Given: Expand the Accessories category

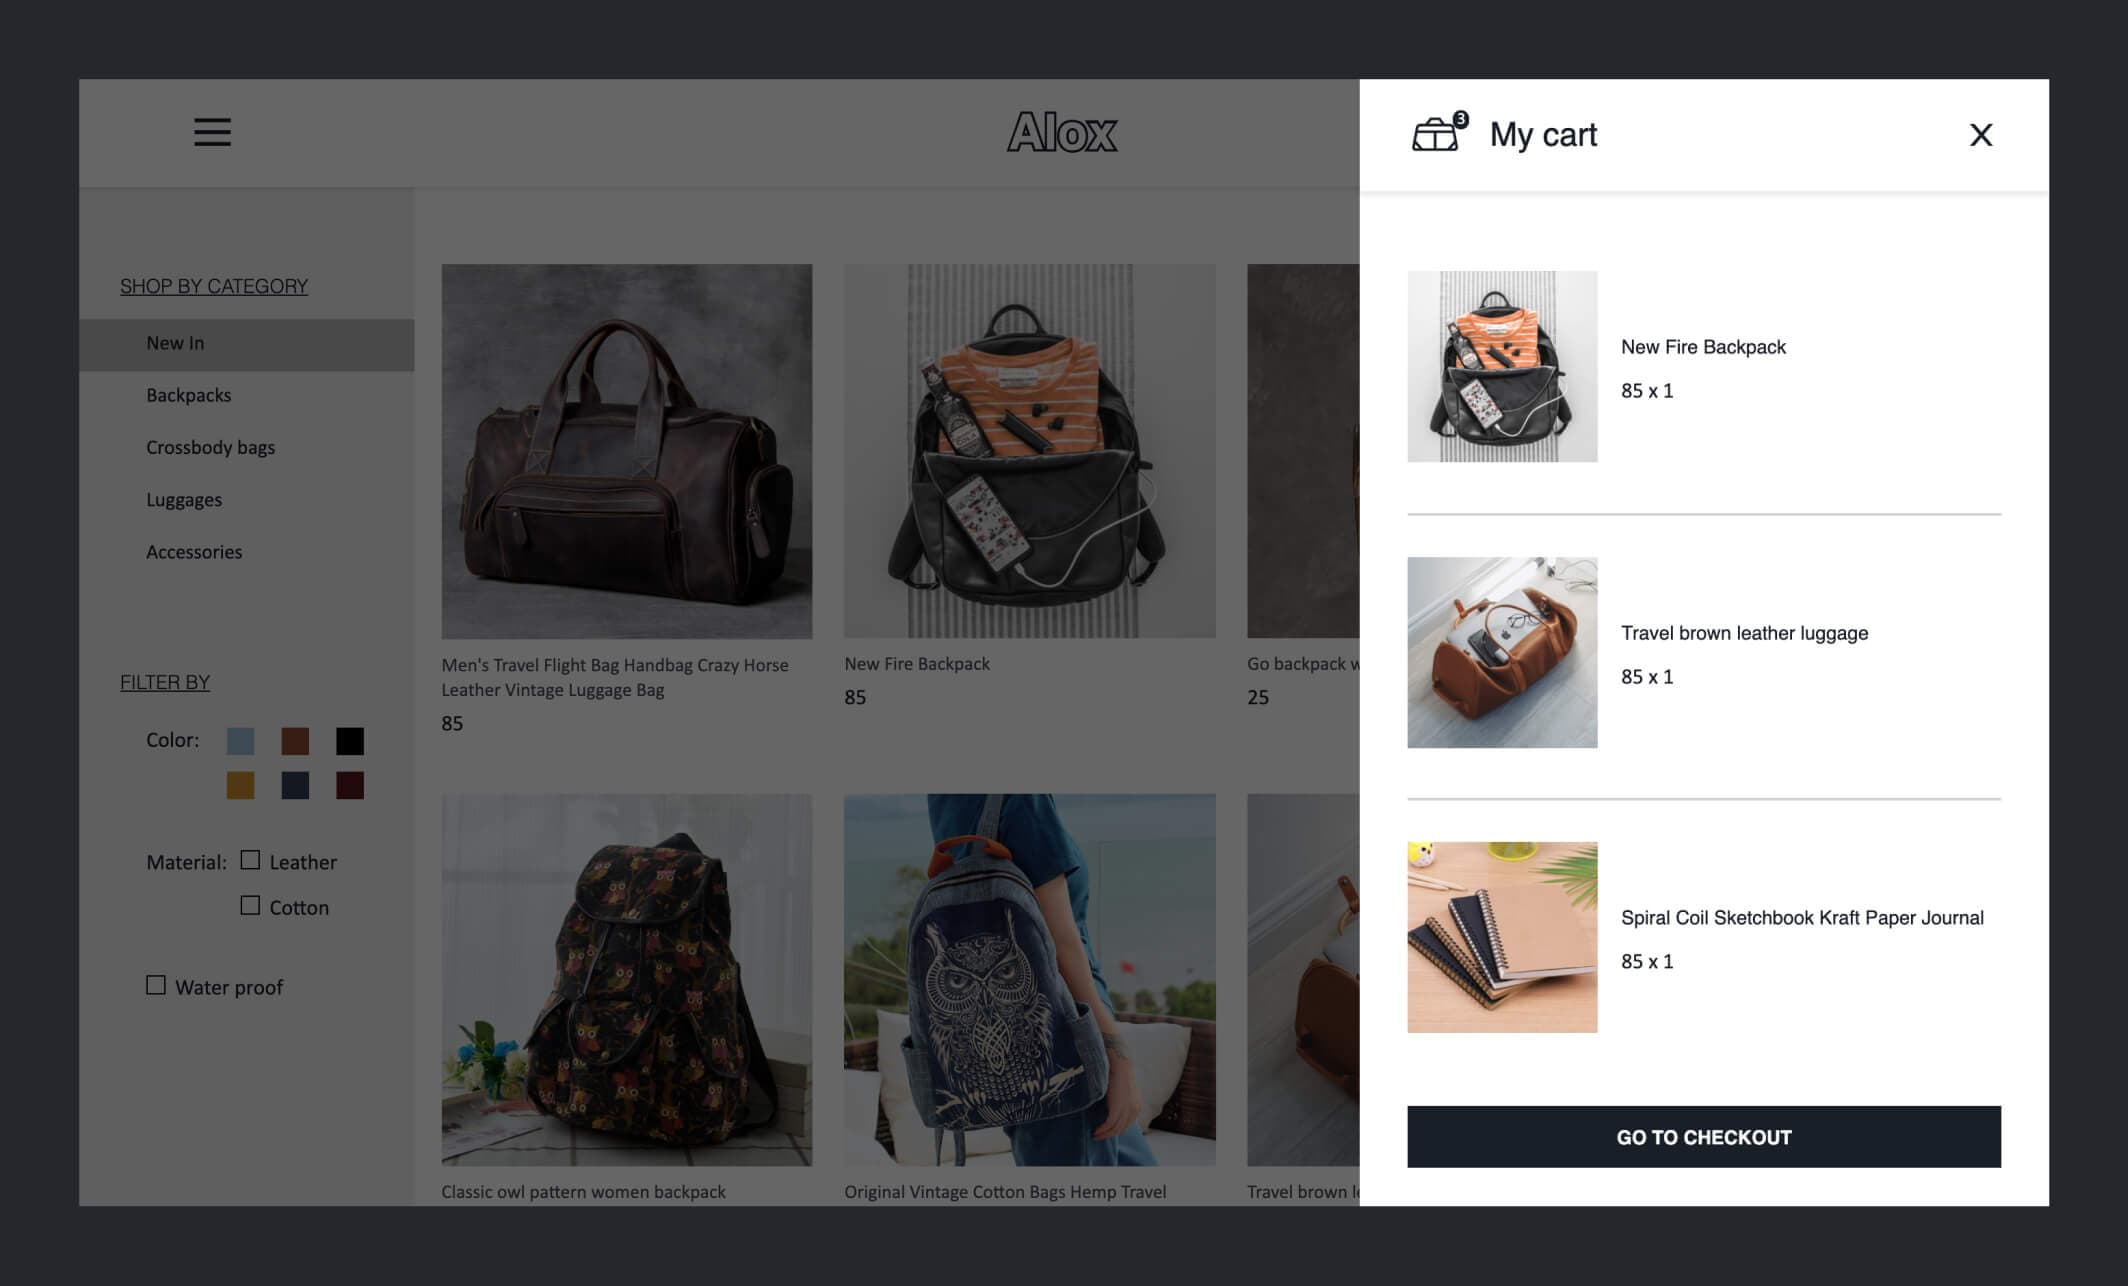Looking at the screenshot, I should [x=193, y=549].
